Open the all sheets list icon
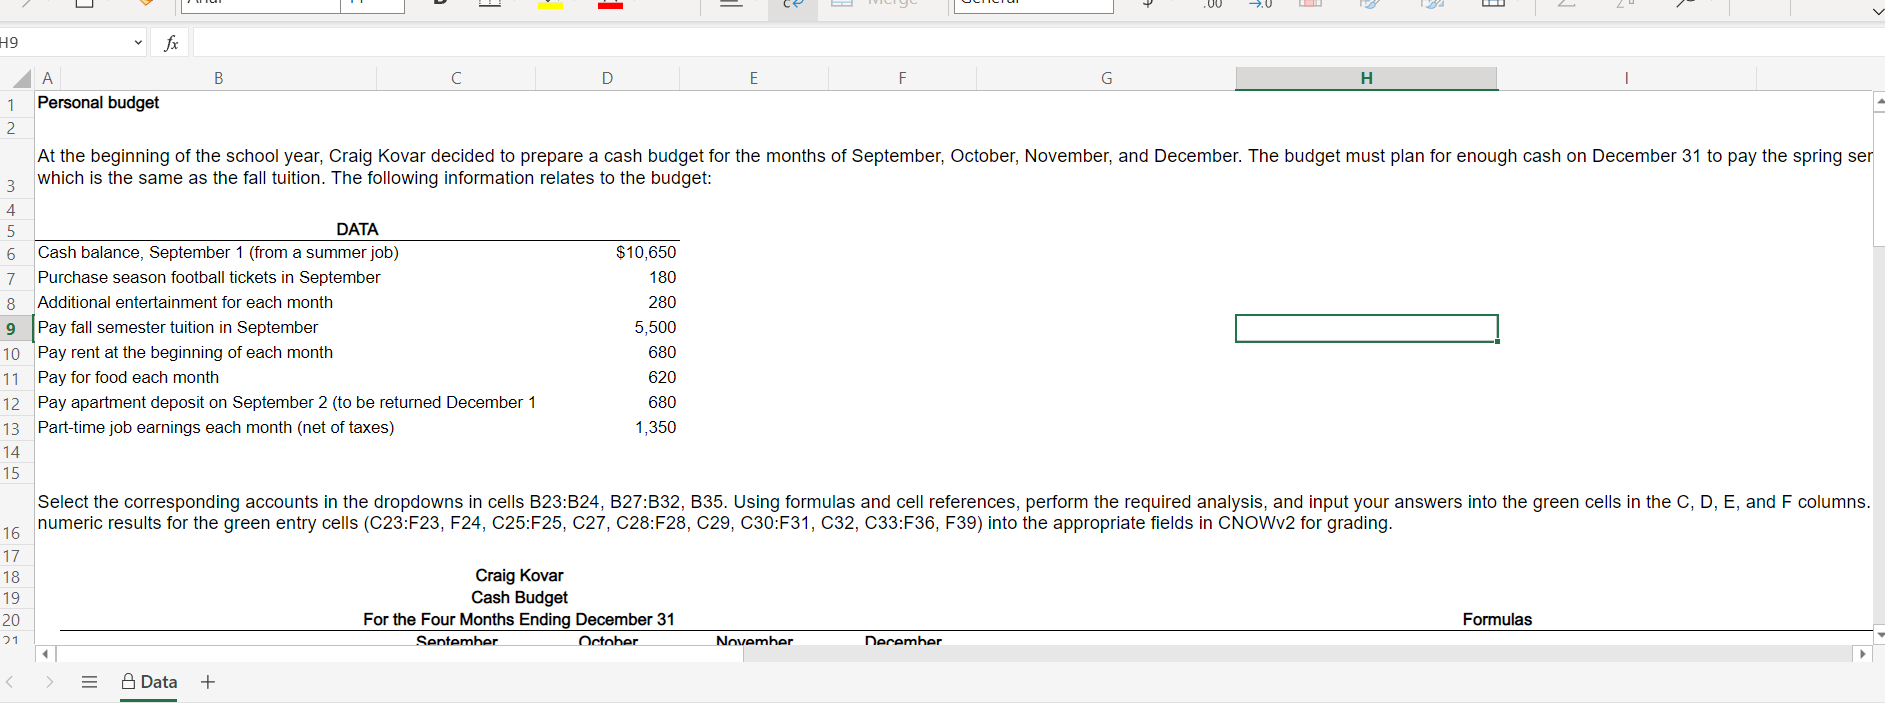 click(89, 682)
